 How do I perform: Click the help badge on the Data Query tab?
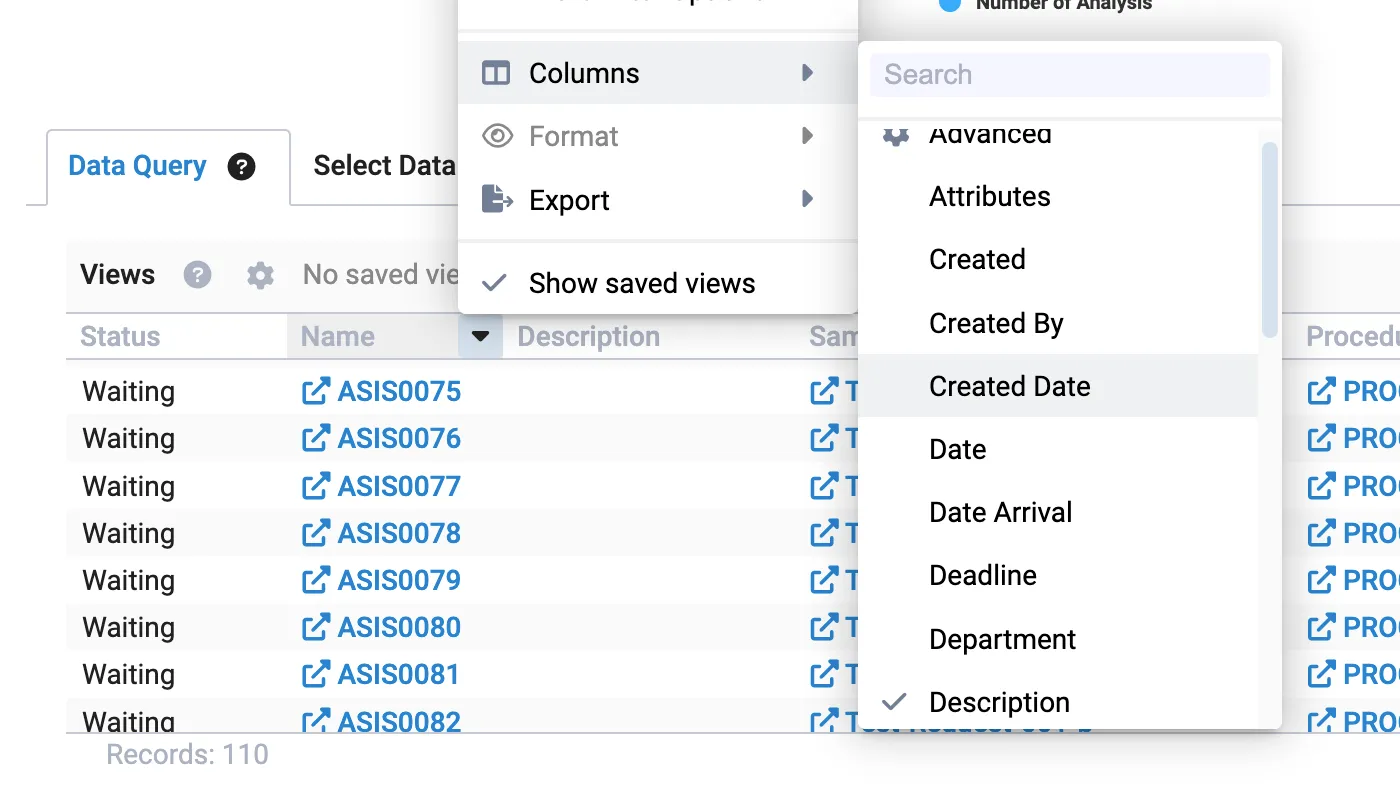pyautogui.click(x=242, y=167)
